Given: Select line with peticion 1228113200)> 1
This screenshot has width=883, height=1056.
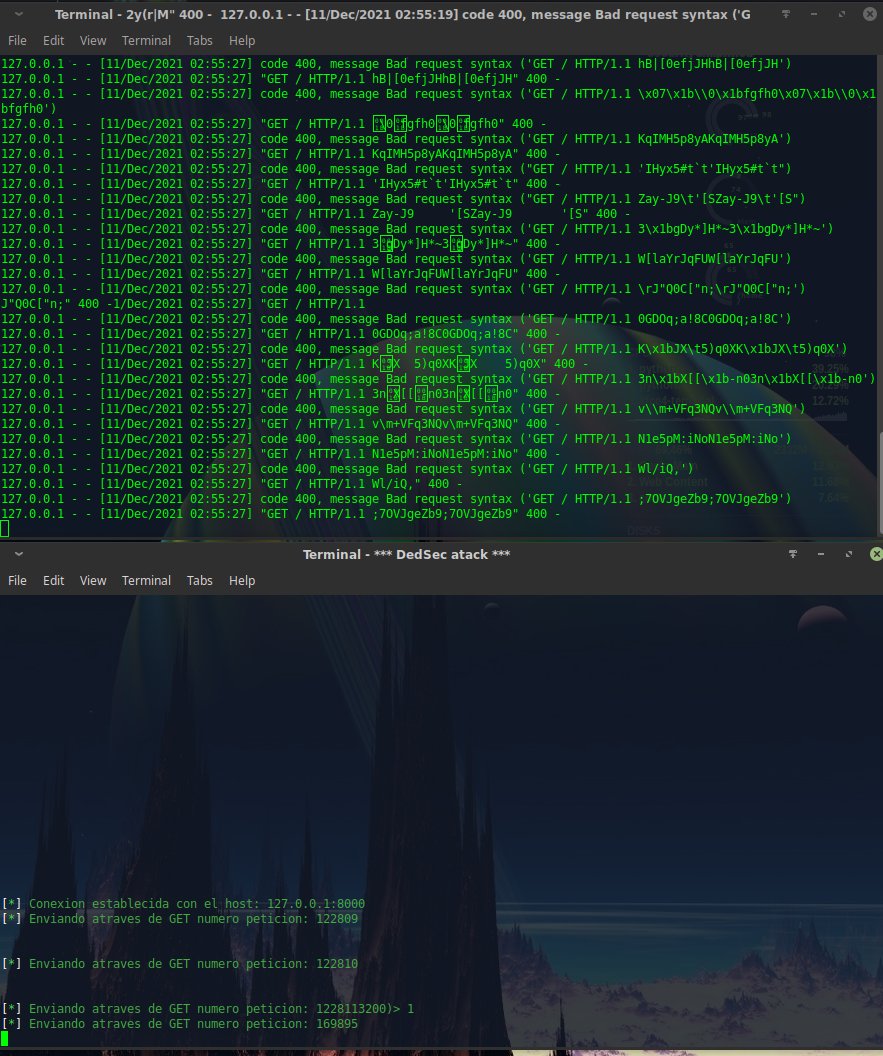Looking at the screenshot, I should (207, 1009).
